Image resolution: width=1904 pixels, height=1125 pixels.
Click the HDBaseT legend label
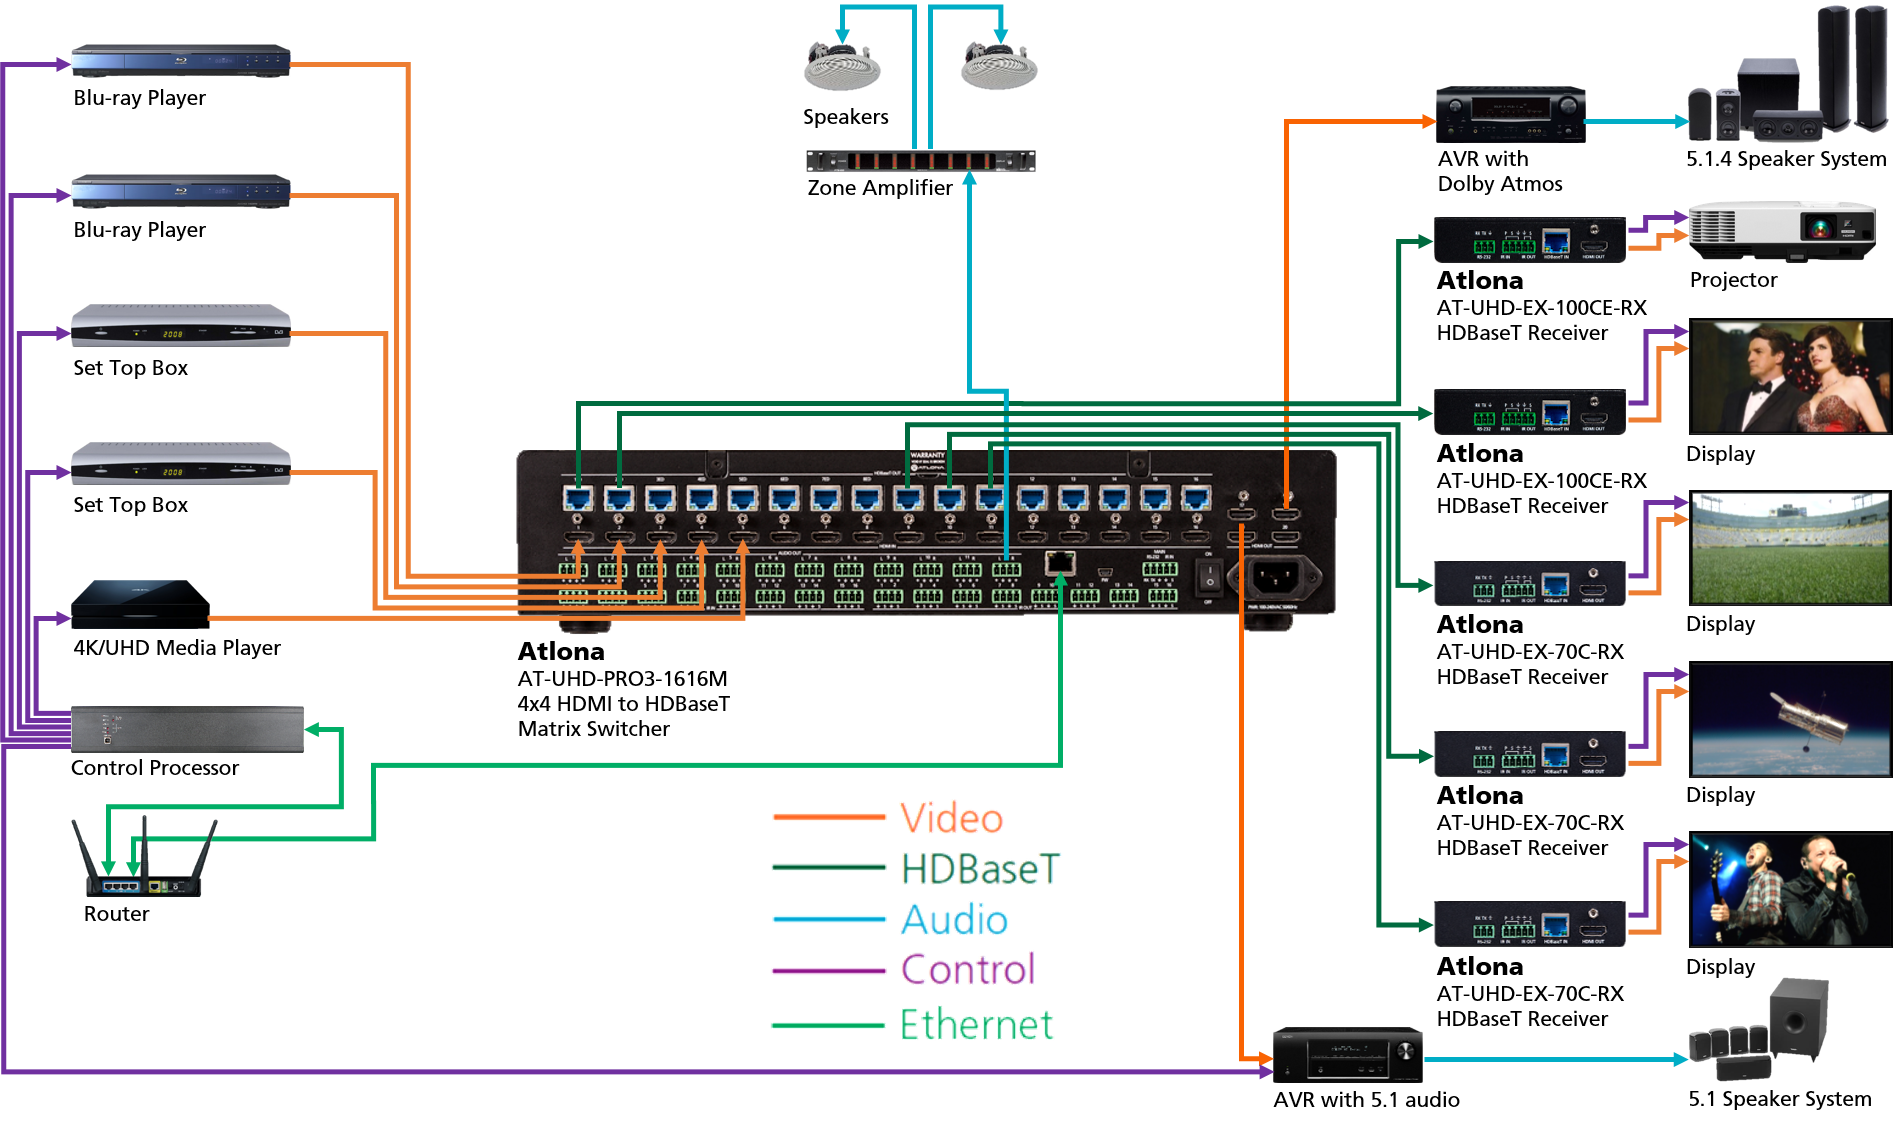980,868
